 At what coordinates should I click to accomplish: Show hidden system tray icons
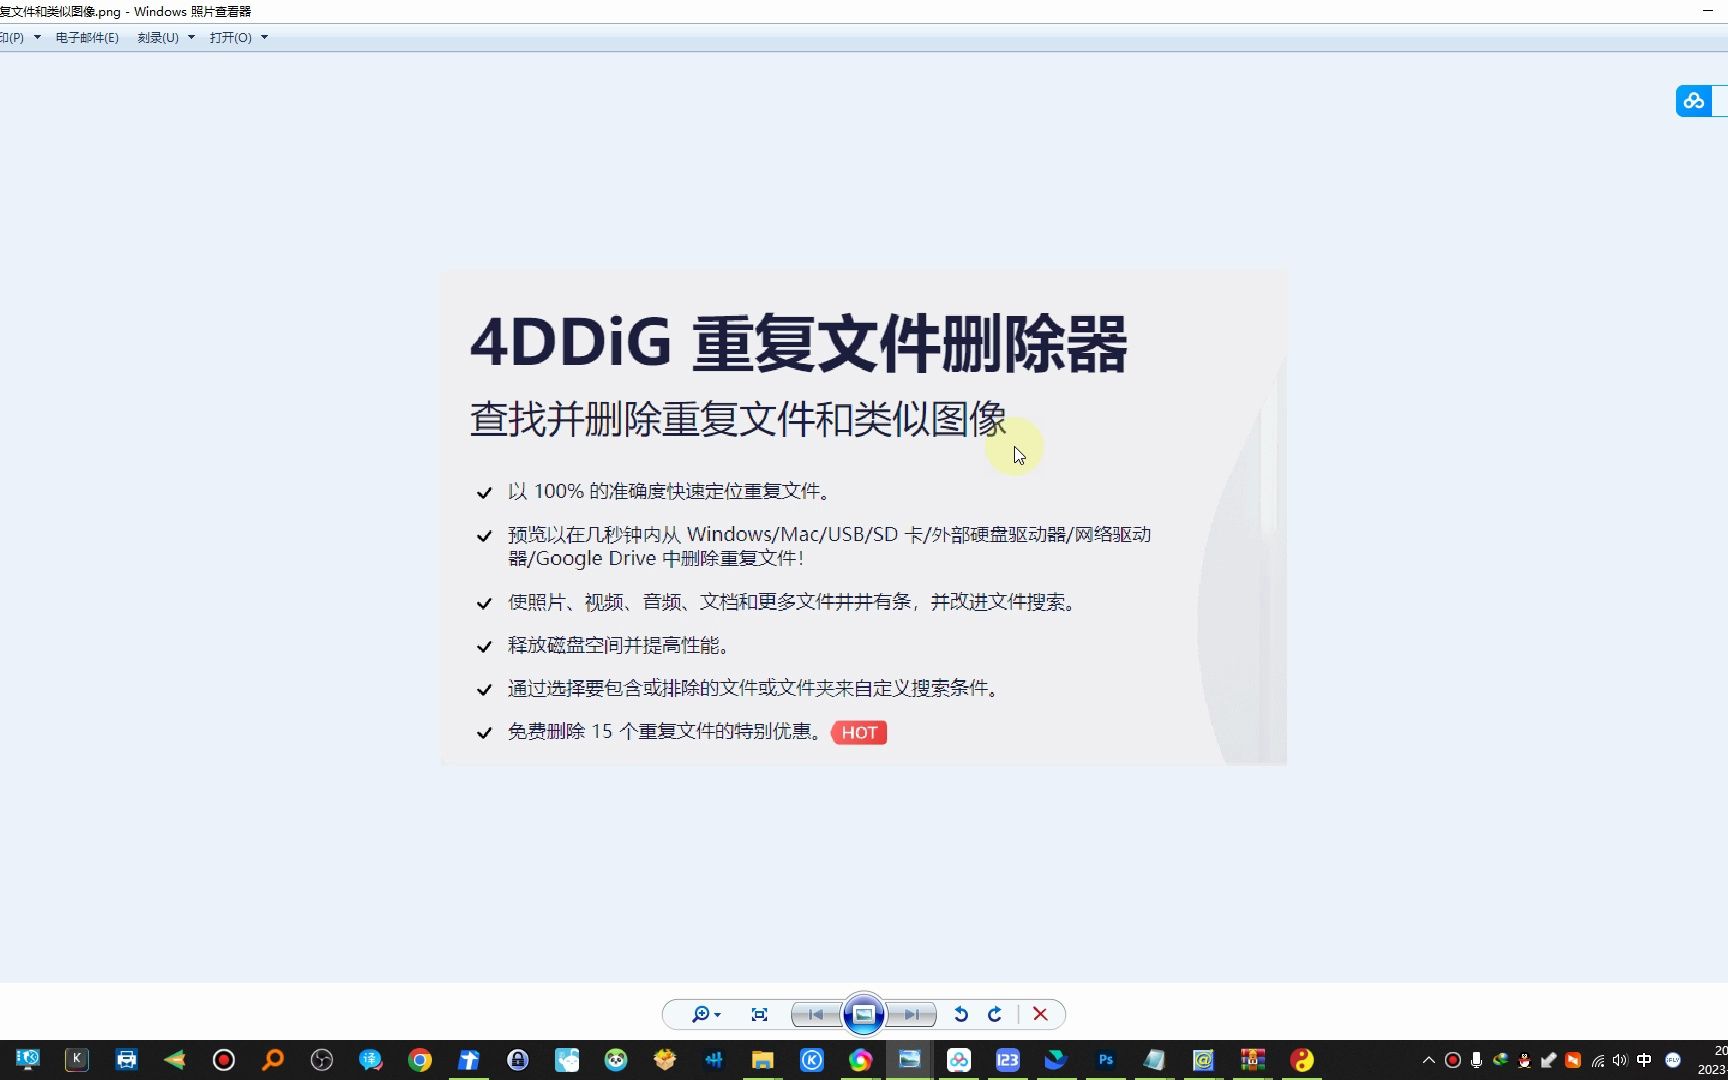coord(1429,1060)
